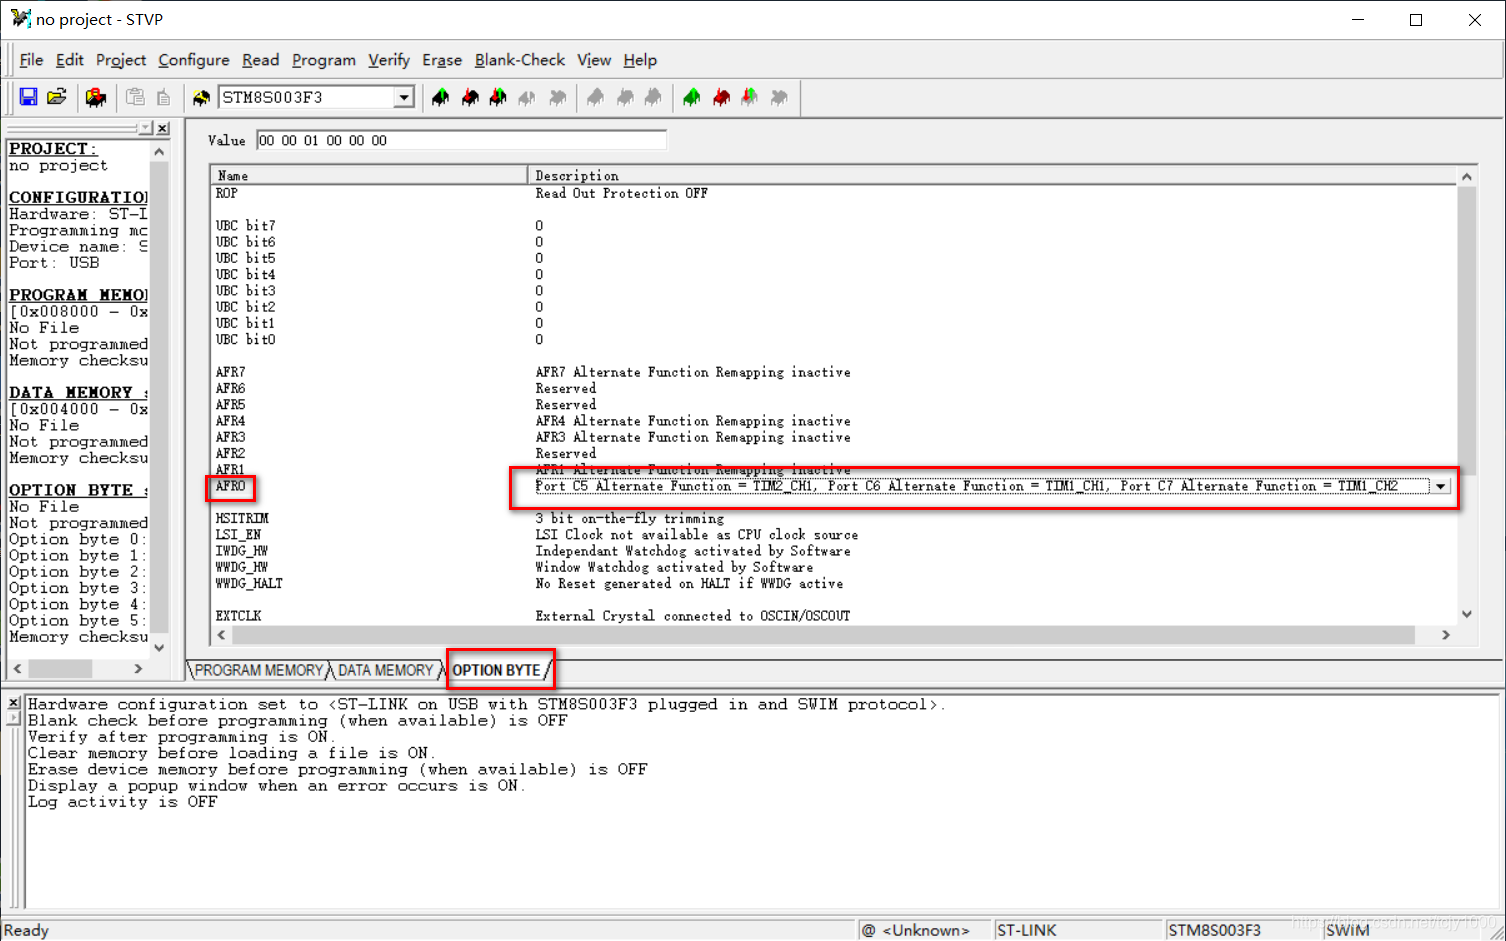
Task: Open the Configure menu
Action: 194,60
